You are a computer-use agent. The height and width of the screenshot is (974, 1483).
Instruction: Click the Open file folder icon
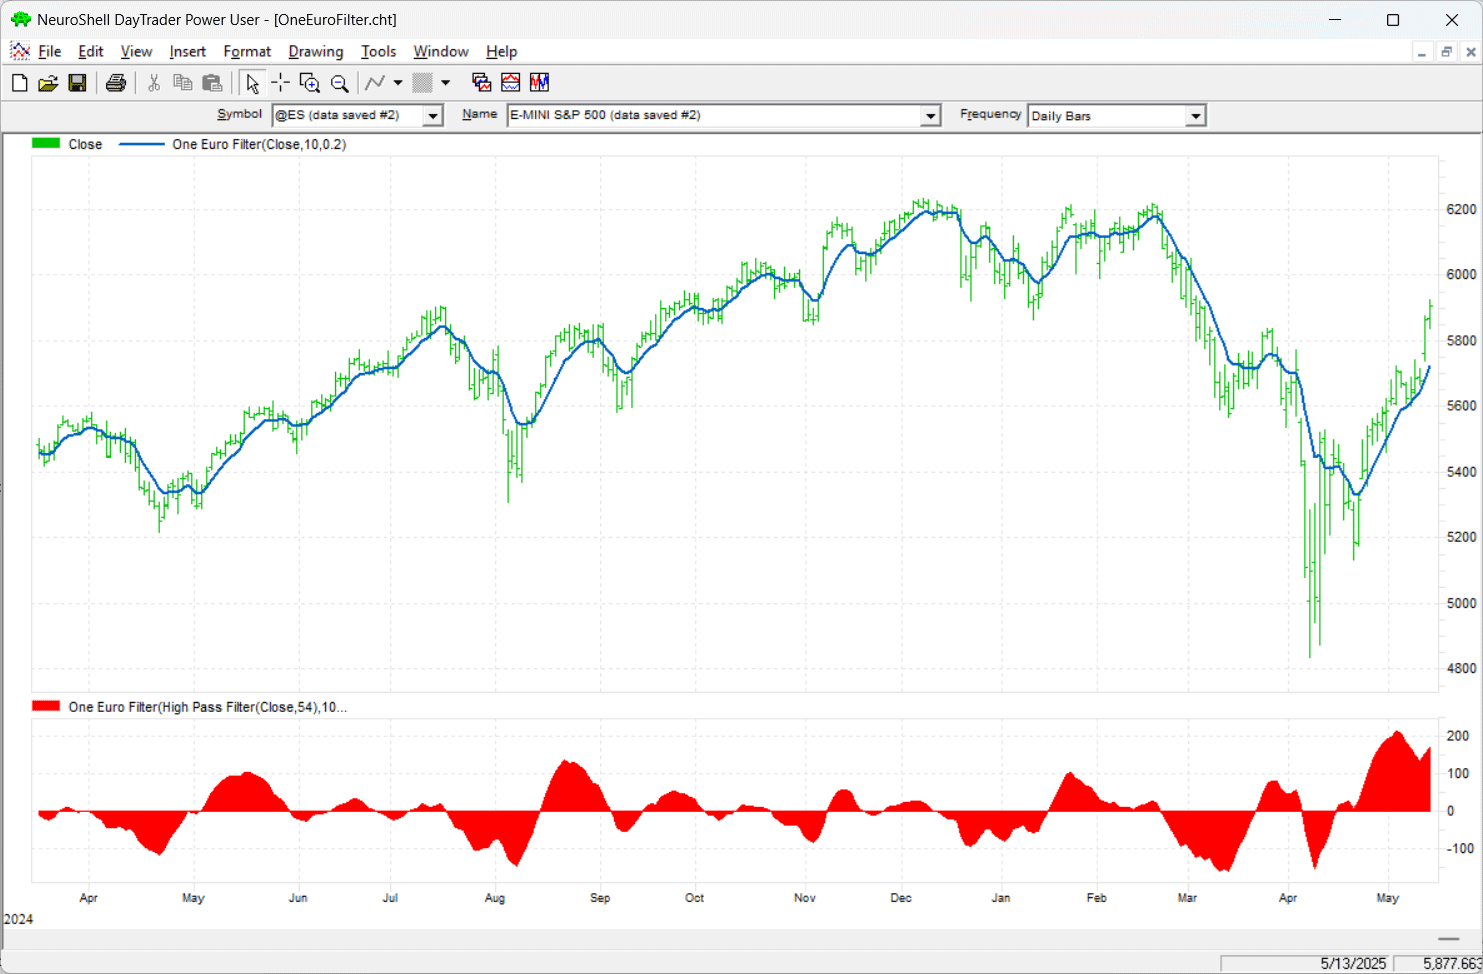tap(47, 83)
